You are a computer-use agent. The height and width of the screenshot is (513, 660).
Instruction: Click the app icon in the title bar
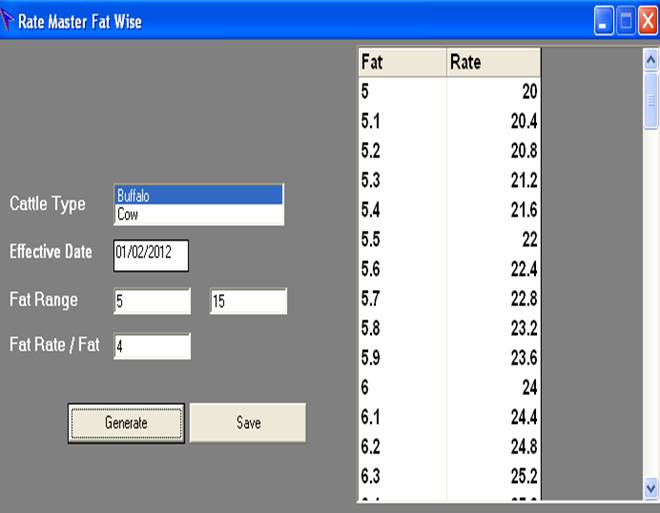(9, 21)
